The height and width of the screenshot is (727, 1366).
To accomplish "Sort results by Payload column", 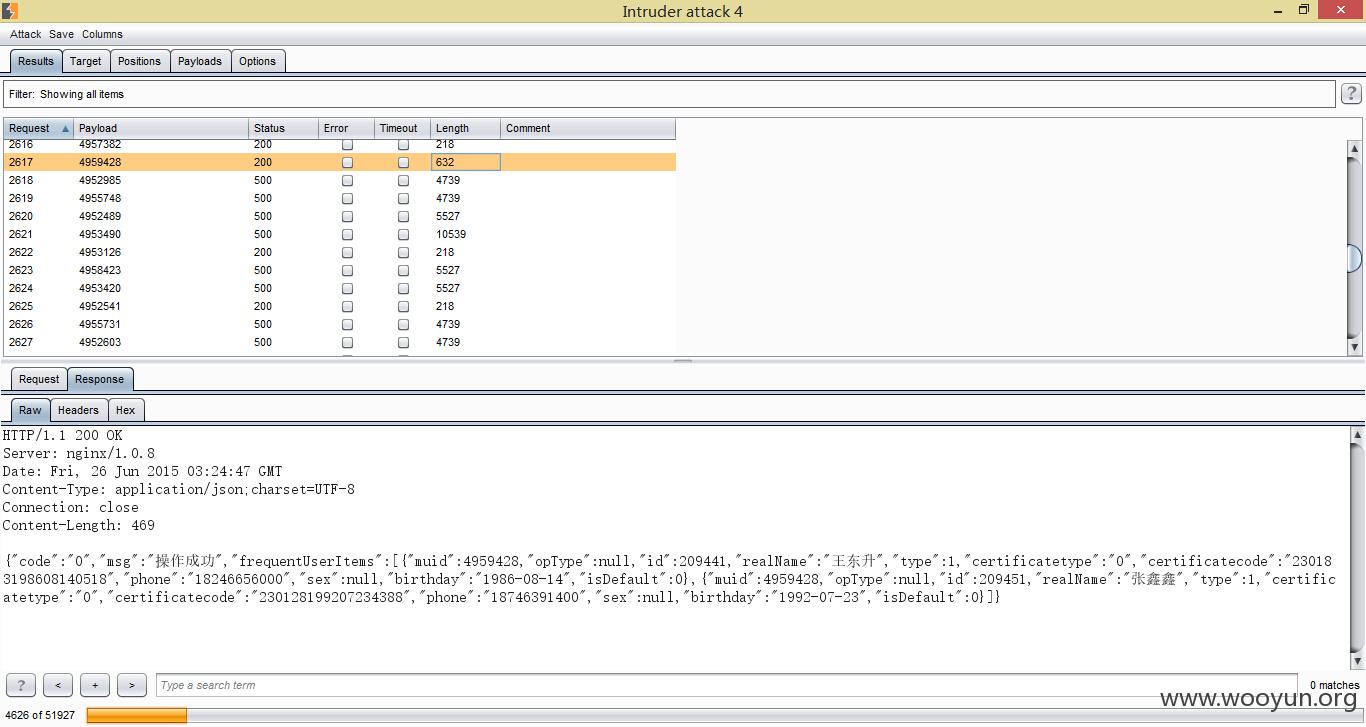I will [x=161, y=128].
